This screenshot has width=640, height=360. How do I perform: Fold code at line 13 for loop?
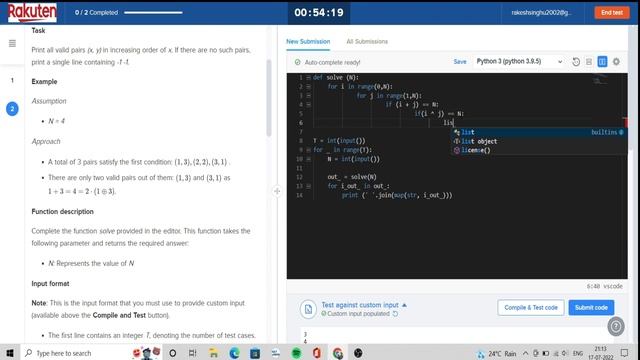click(309, 186)
